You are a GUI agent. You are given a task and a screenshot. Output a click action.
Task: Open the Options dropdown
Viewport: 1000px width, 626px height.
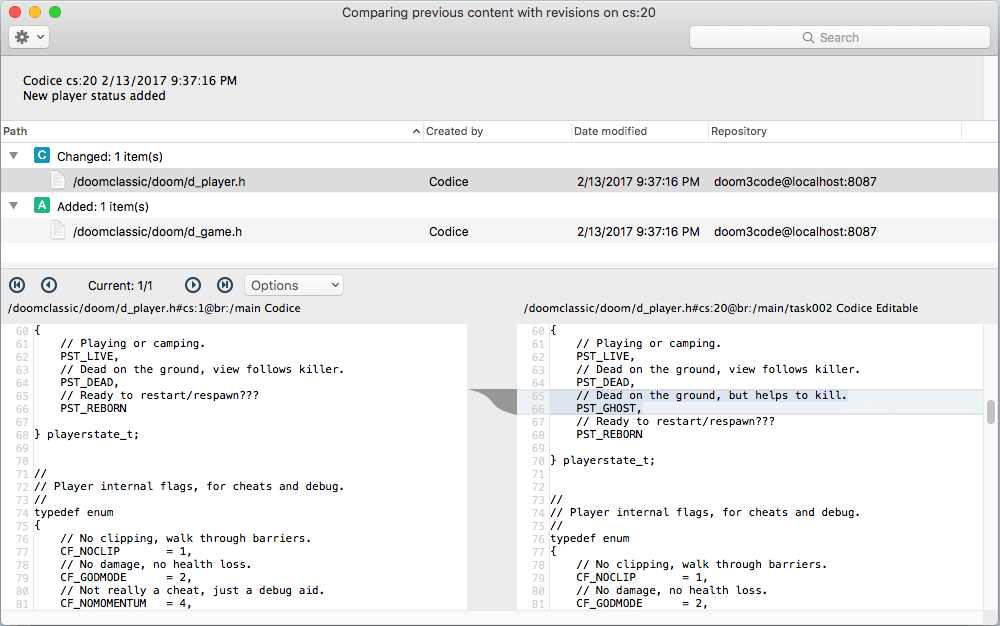point(294,285)
